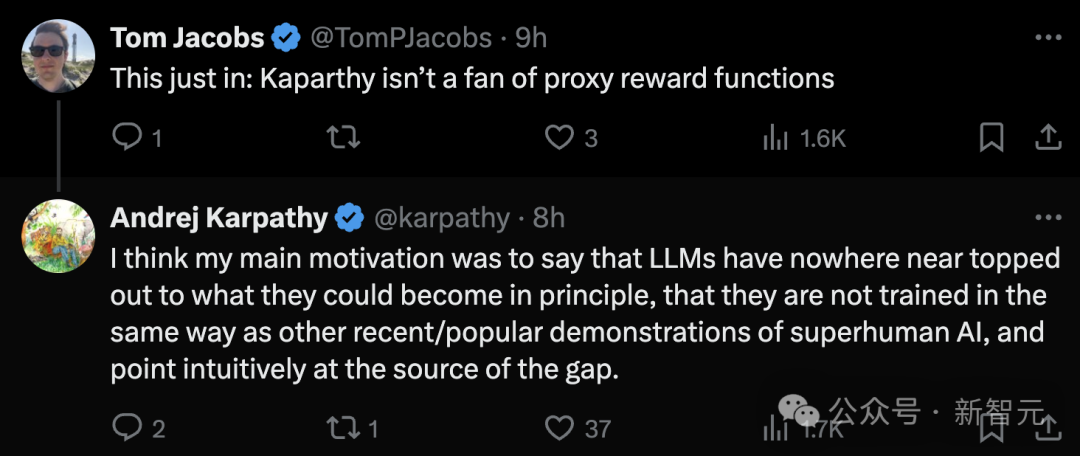Reply to Andrej Karpathy's tweet
Image resolution: width=1080 pixels, height=456 pixels.
(127, 428)
